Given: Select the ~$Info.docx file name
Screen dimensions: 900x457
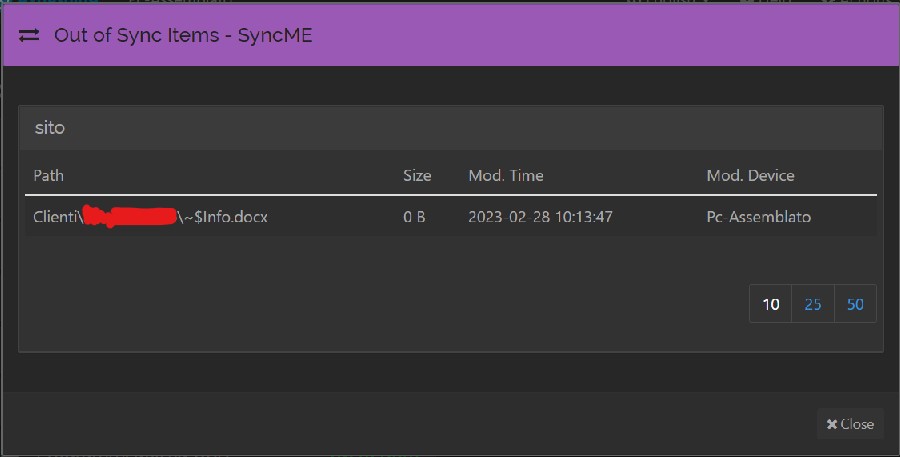Looking at the screenshot, I should pyautogui.click(x=226, y=216).
